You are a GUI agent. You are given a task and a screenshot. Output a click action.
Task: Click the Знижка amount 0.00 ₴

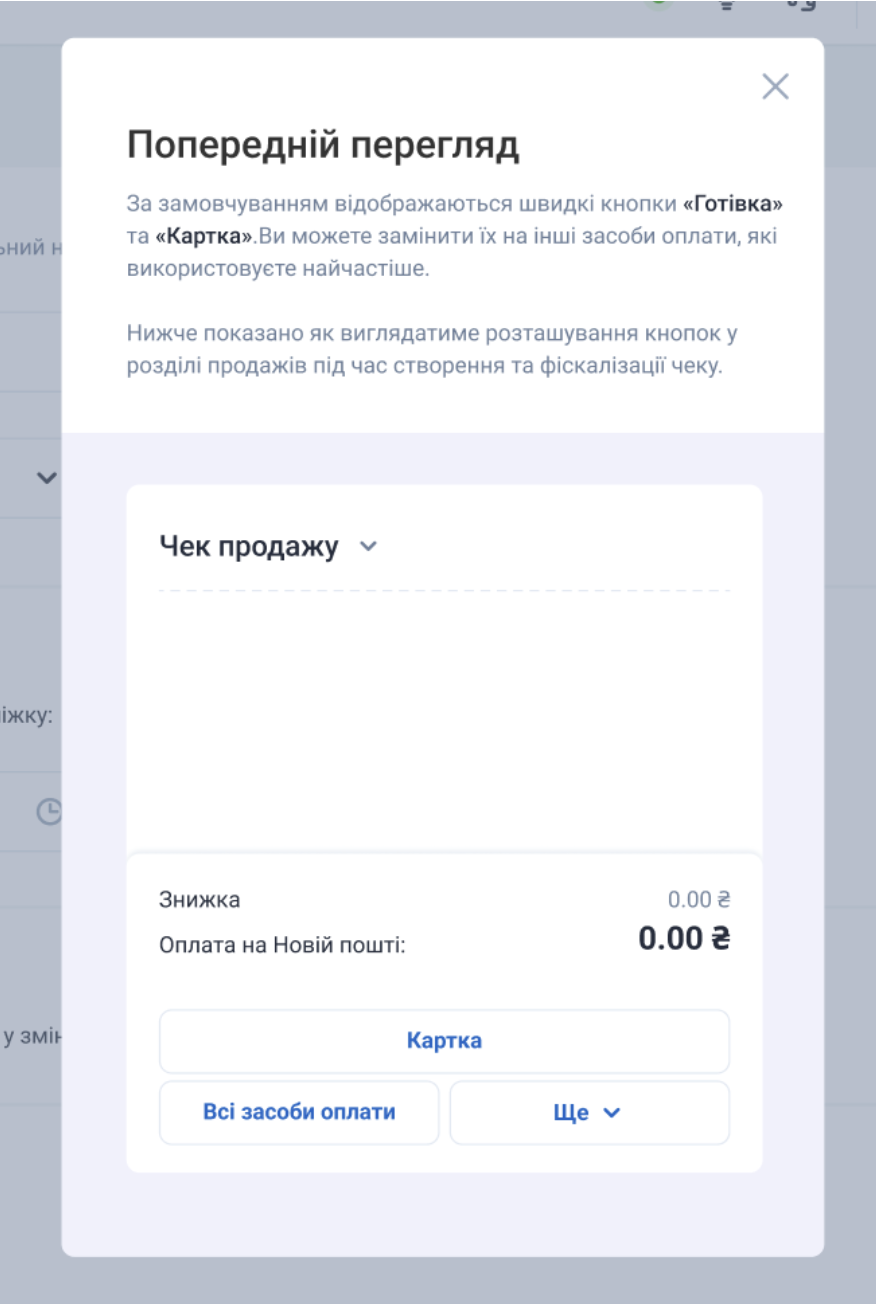(x=699, y=899)
